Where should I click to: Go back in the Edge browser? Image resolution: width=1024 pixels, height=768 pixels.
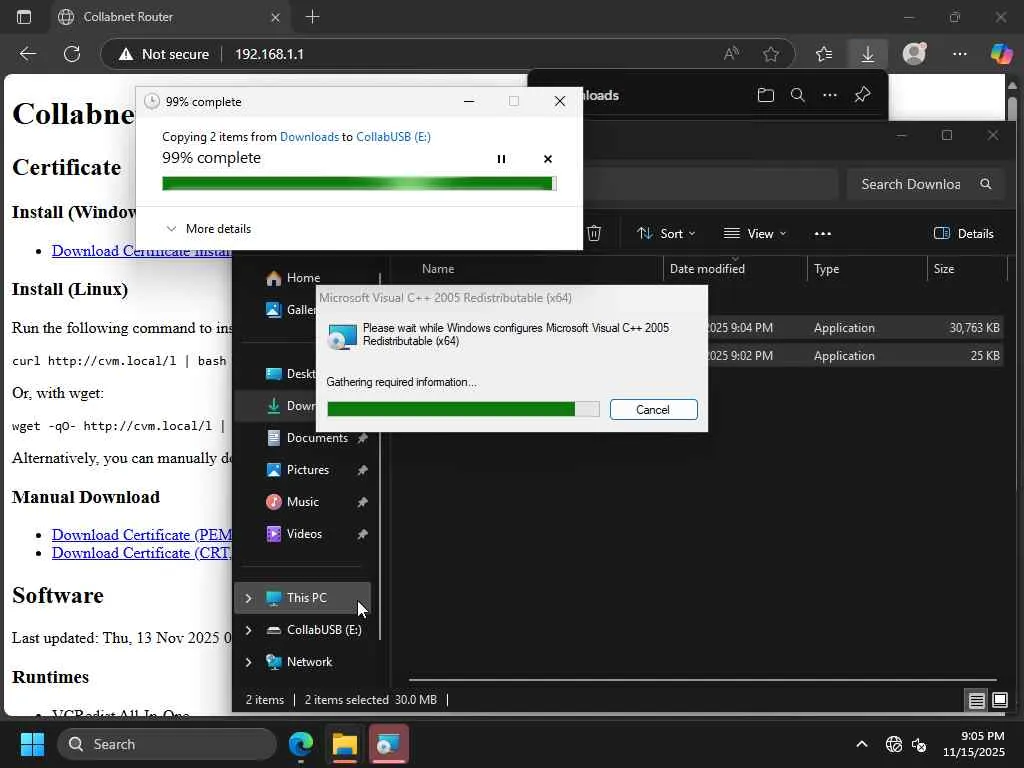27,54
